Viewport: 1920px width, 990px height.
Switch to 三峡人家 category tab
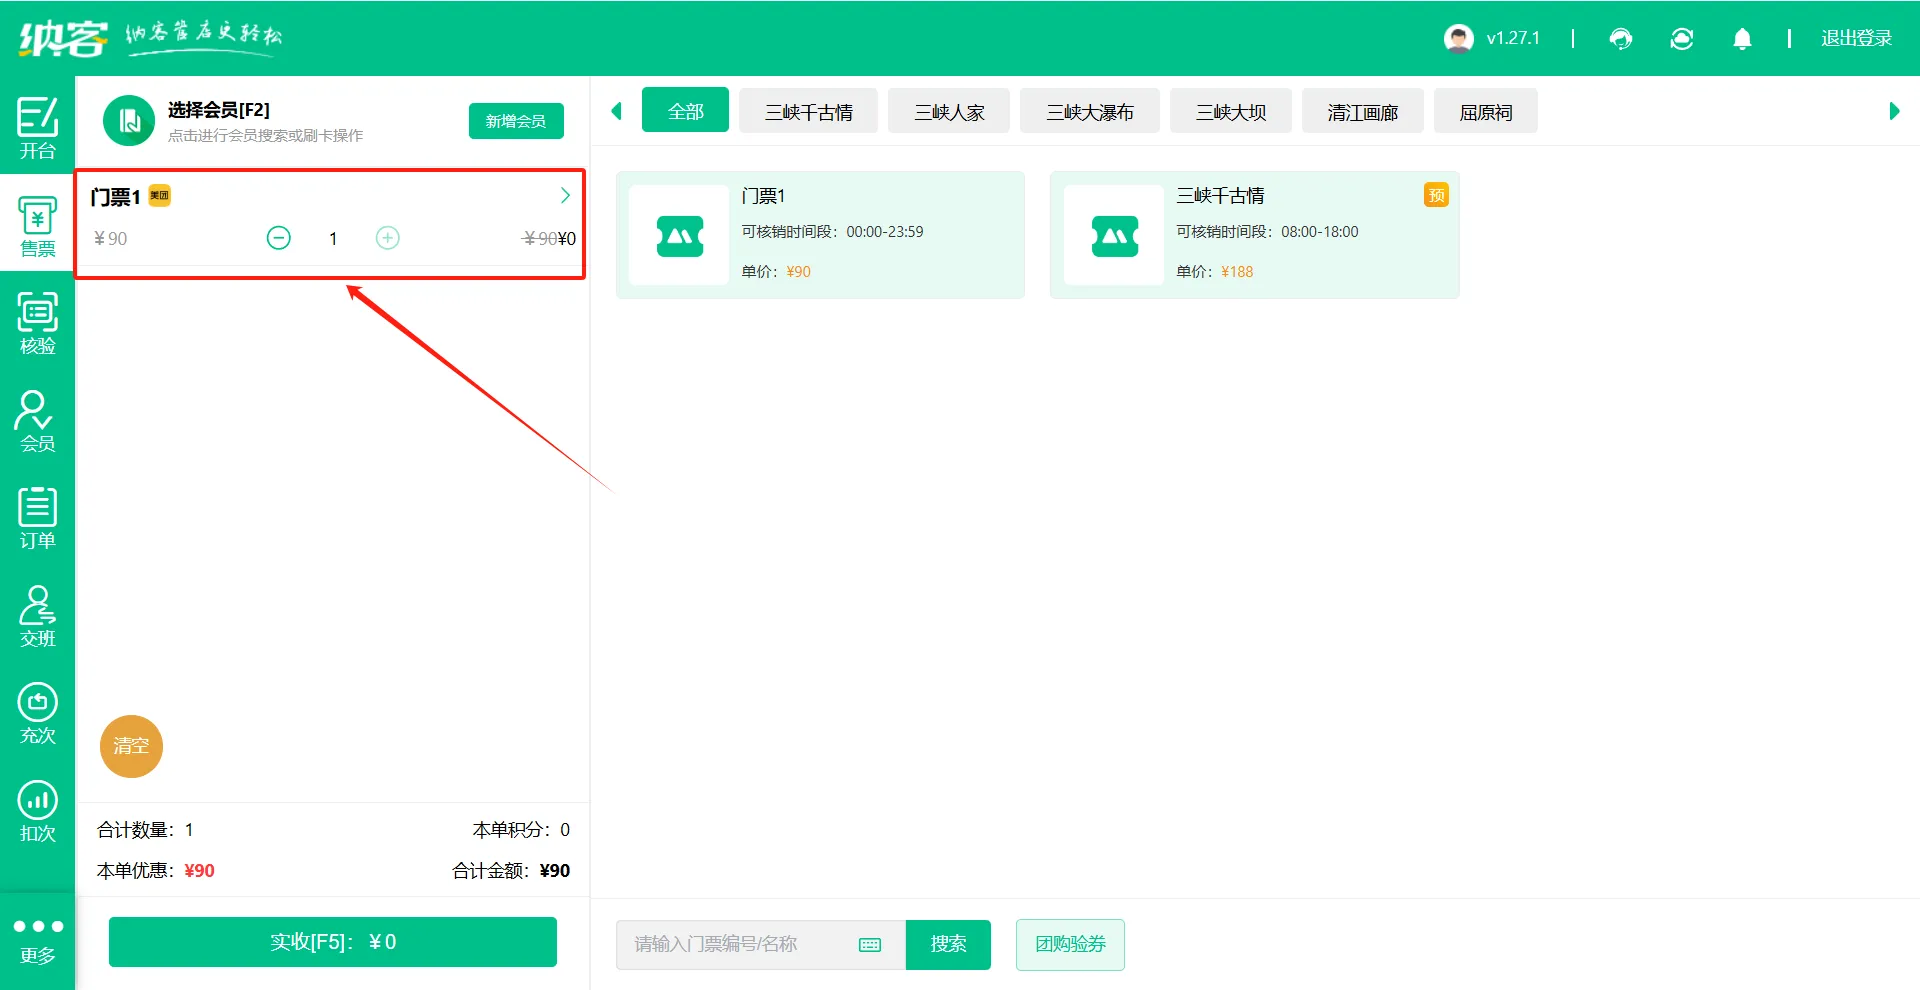pyautogui.click(x=948, y=112)
